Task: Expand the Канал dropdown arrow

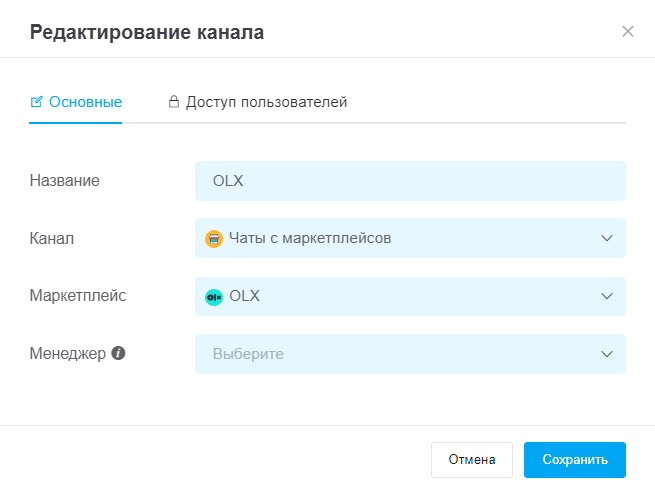Action: (606, 238)
